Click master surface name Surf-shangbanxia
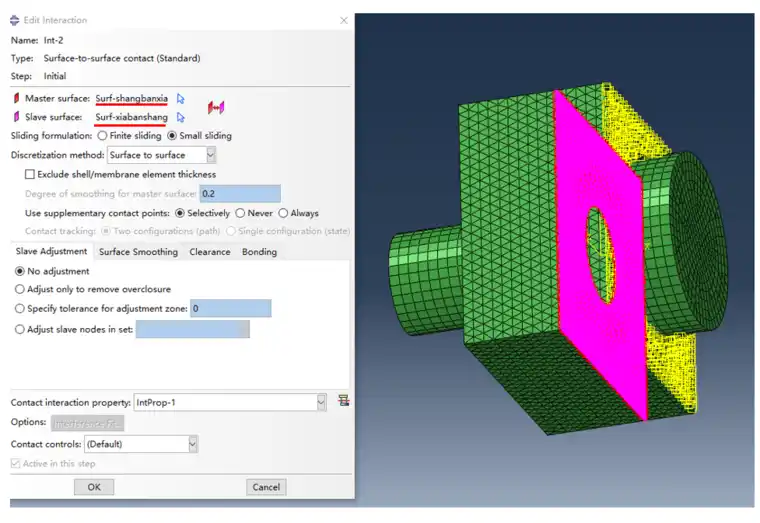The height and width of the screenshot is (523, 760). pyautogui.click(x=131, y=98)
